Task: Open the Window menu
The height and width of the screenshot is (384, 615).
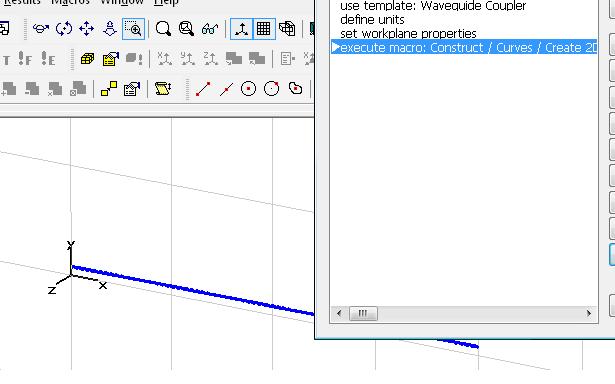Action: (x=122, y=2)
